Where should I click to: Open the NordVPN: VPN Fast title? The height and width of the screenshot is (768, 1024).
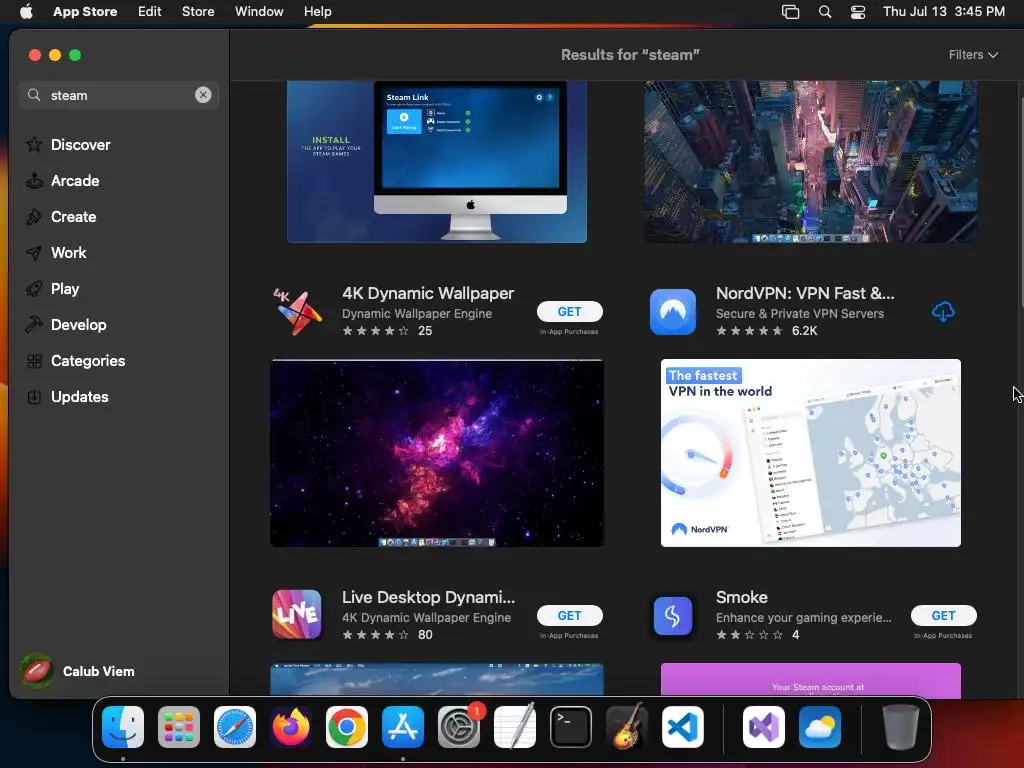805,293
